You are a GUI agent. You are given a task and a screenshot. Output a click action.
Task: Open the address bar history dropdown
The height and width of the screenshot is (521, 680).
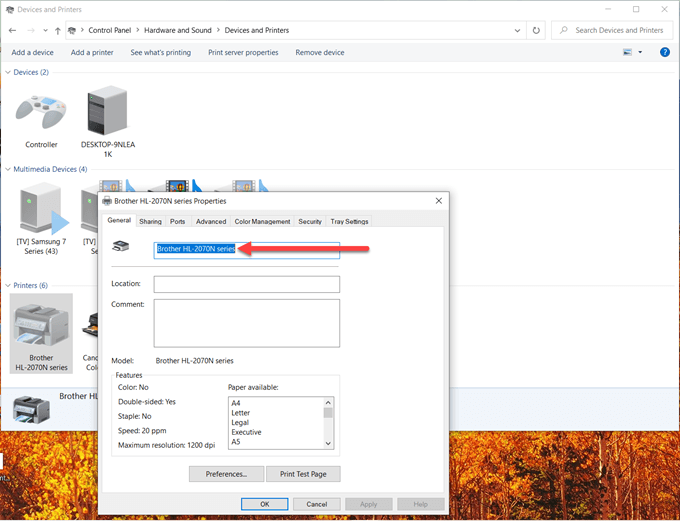click(x=517, y=30)
